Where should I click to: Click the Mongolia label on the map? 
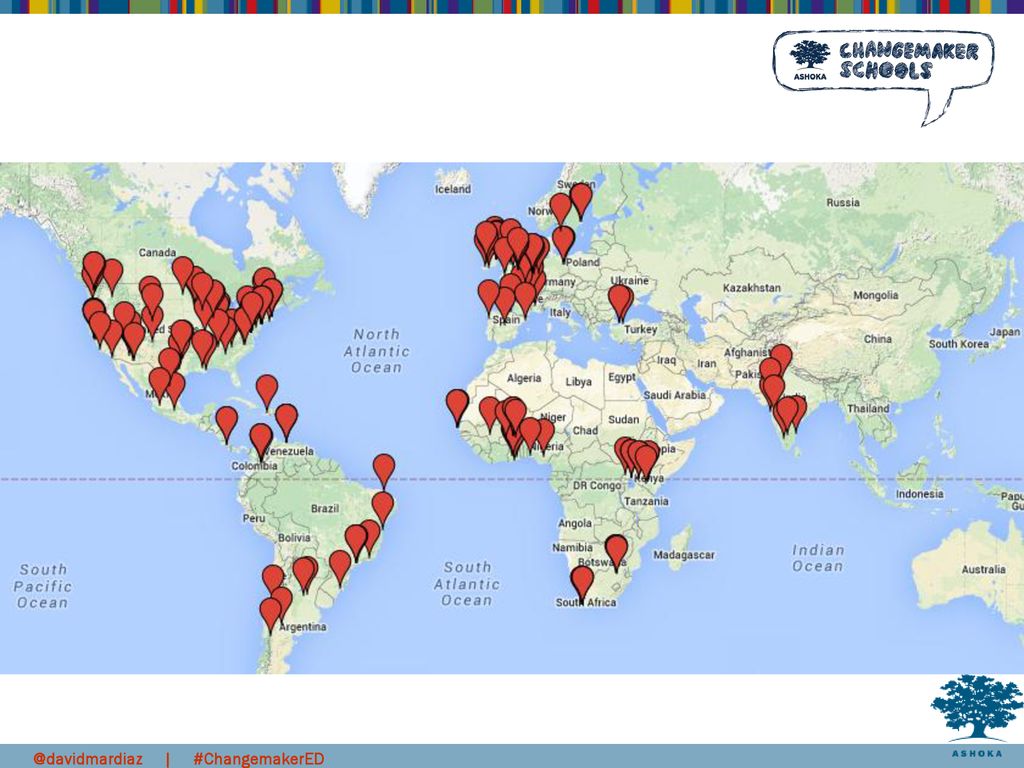click(876, 295)
